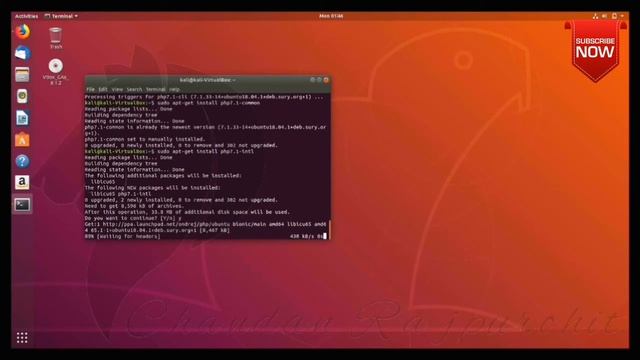Click the Terminal window title bar

coord(208,80)
